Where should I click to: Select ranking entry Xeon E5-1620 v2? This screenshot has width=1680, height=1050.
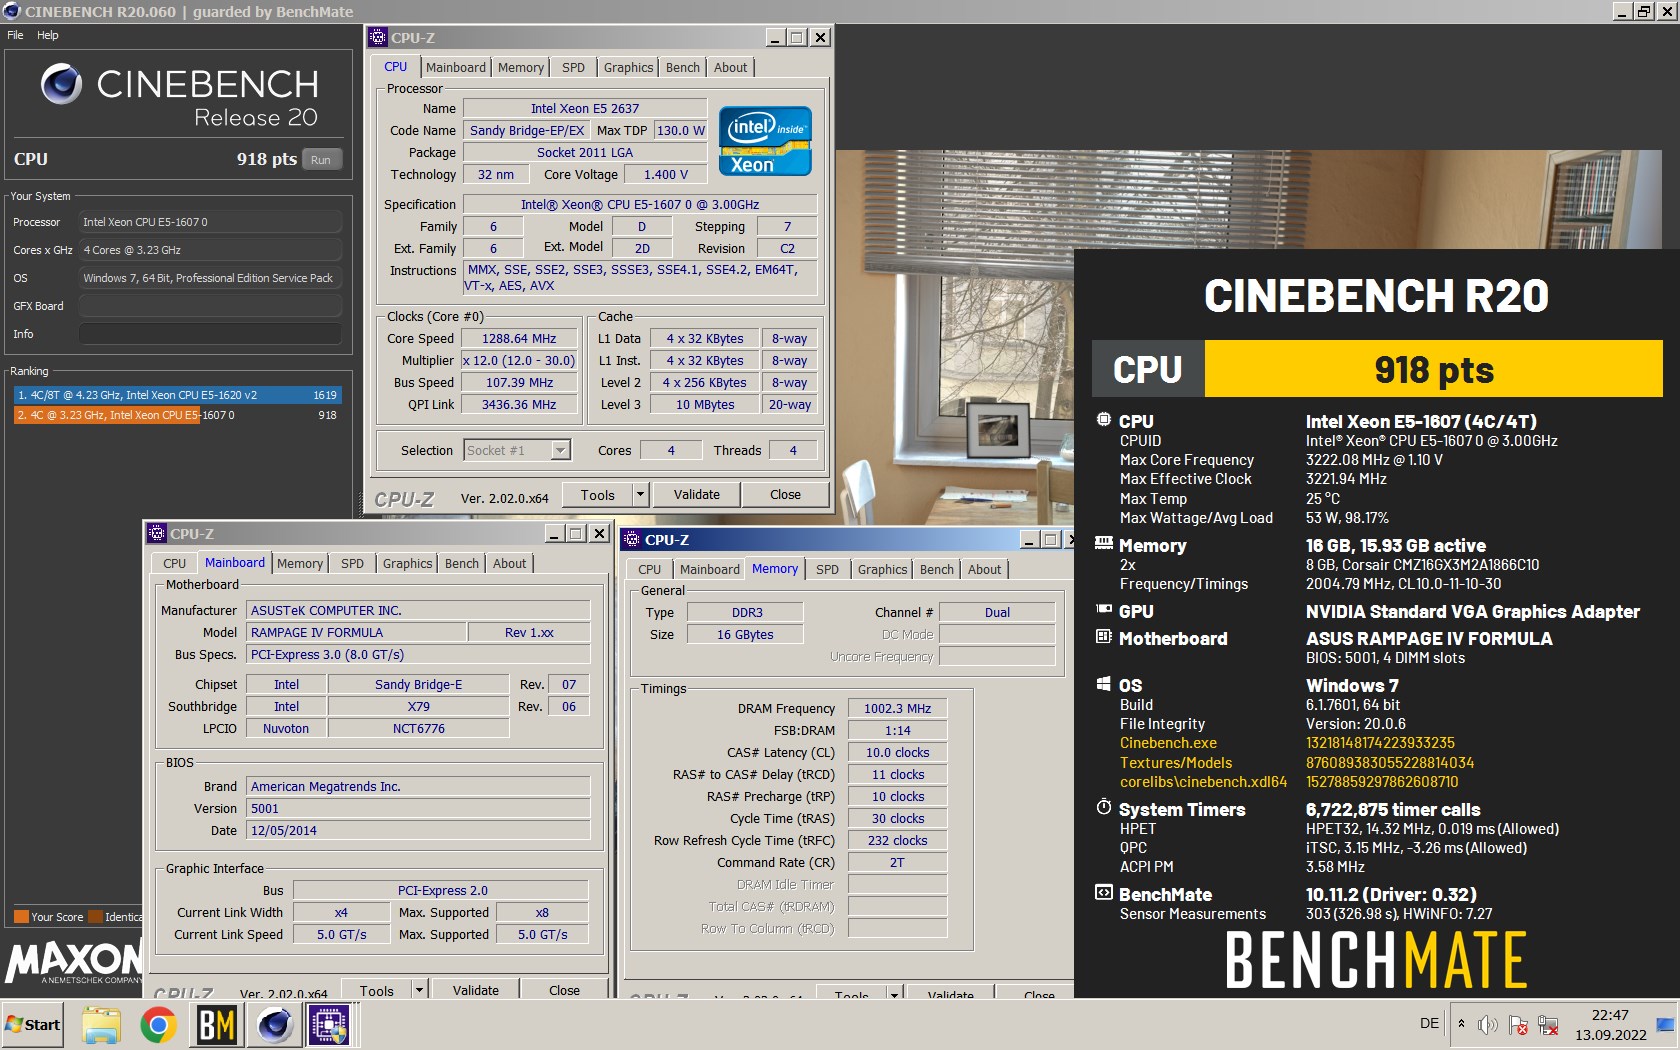pyautogui.click(x=178, y=395)
